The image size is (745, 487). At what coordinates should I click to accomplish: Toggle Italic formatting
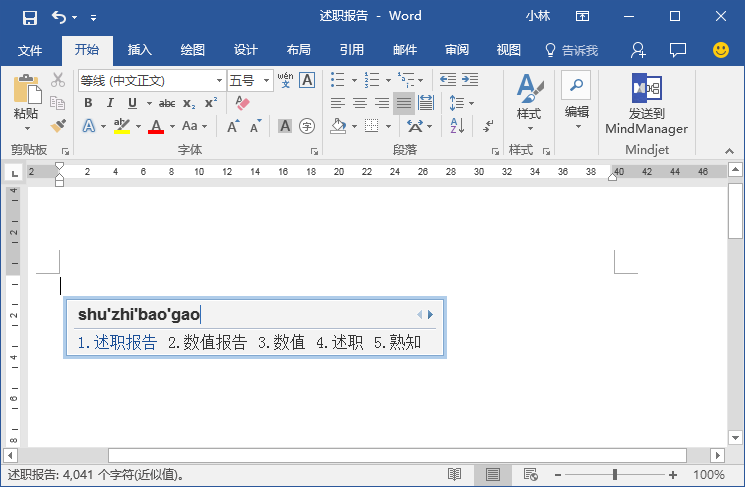110,103
